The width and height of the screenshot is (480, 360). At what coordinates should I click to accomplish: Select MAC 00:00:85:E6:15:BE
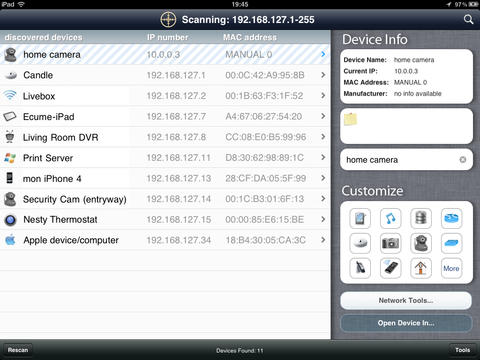tap(265, 220)
